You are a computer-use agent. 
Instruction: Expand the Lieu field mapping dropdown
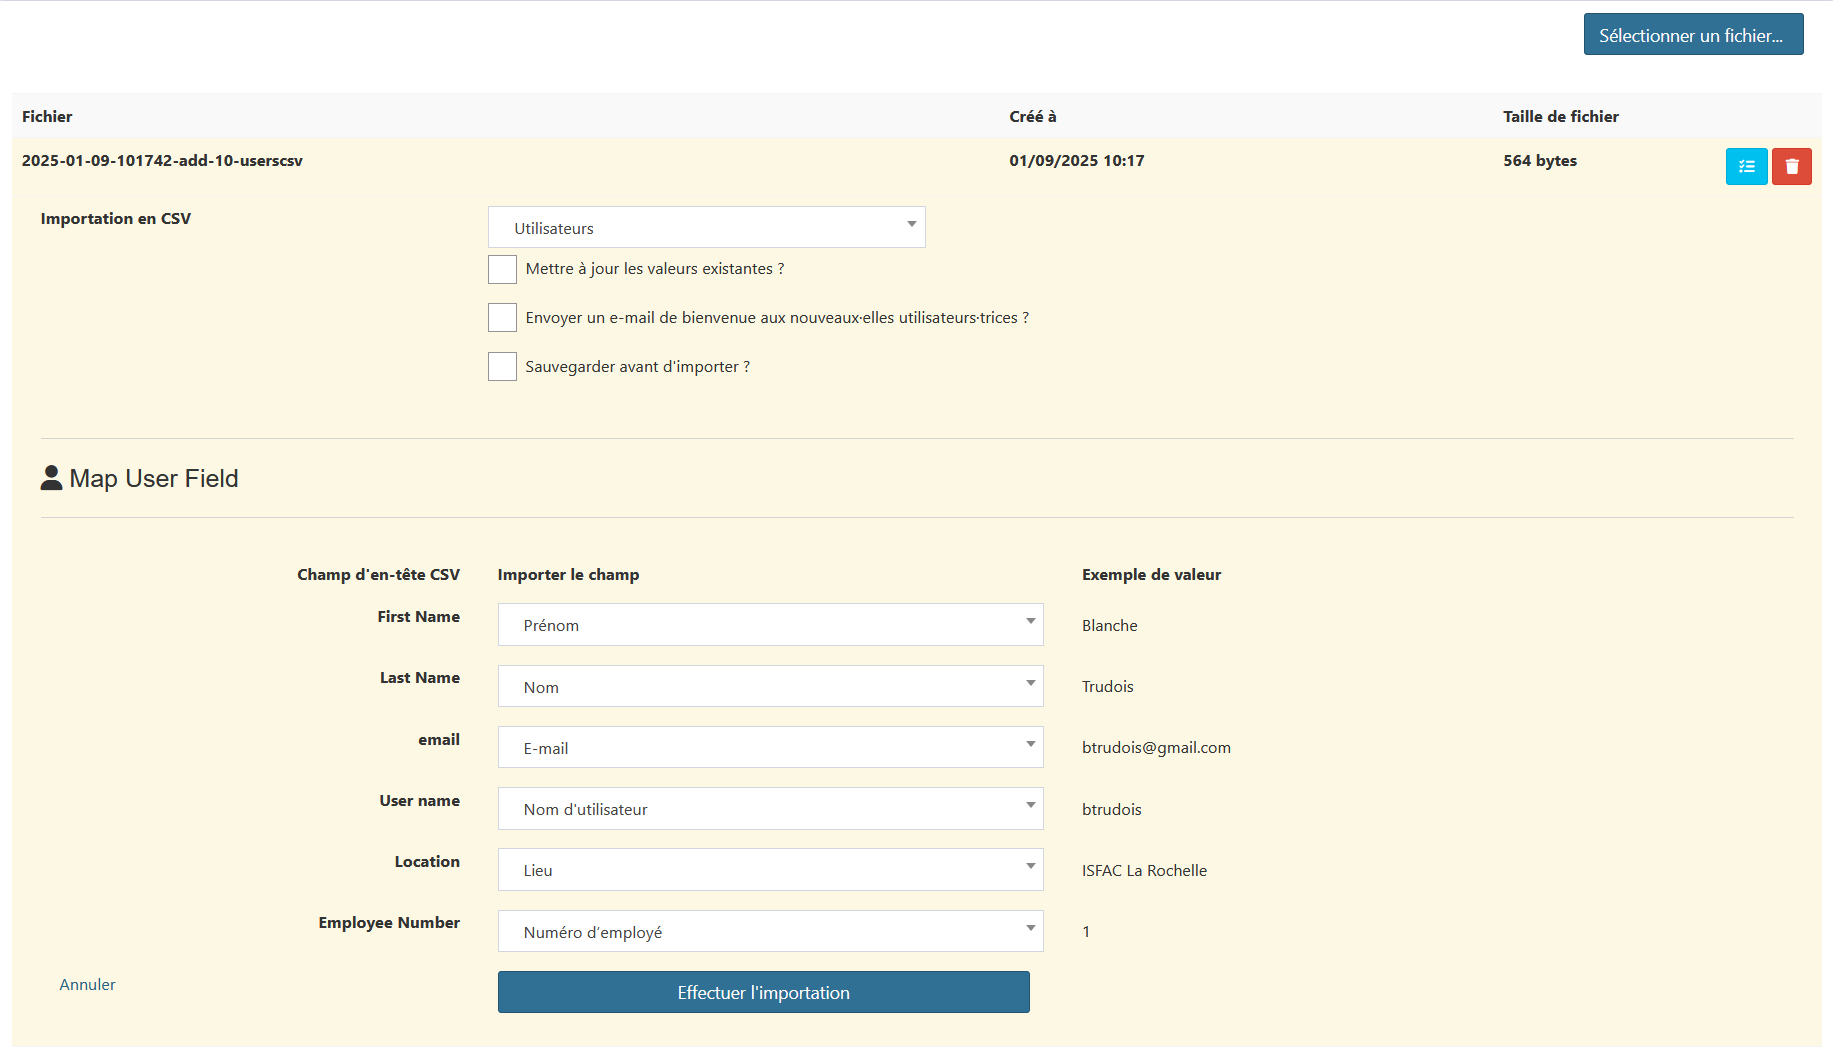(770, 870)
